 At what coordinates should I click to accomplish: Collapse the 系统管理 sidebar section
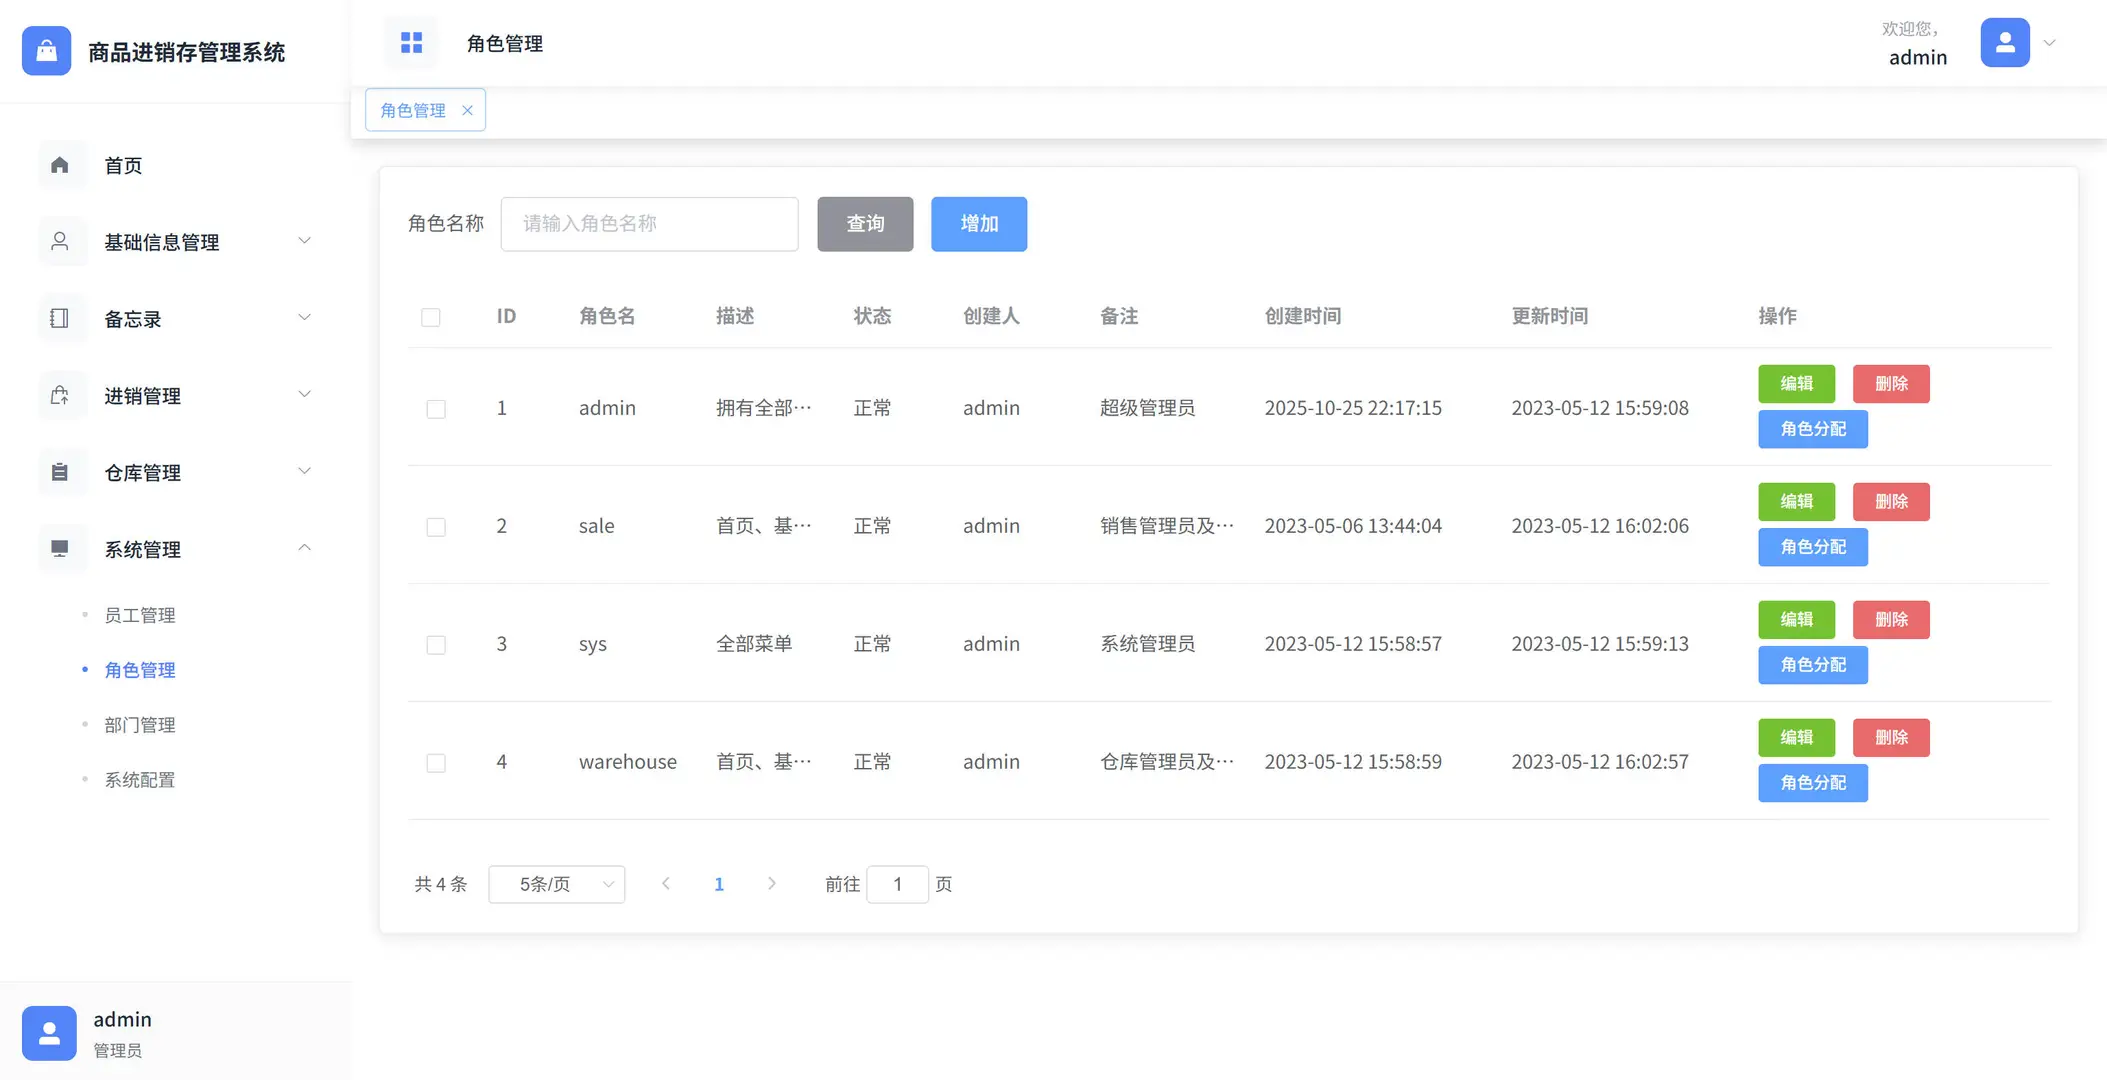[x=304, y=547]
